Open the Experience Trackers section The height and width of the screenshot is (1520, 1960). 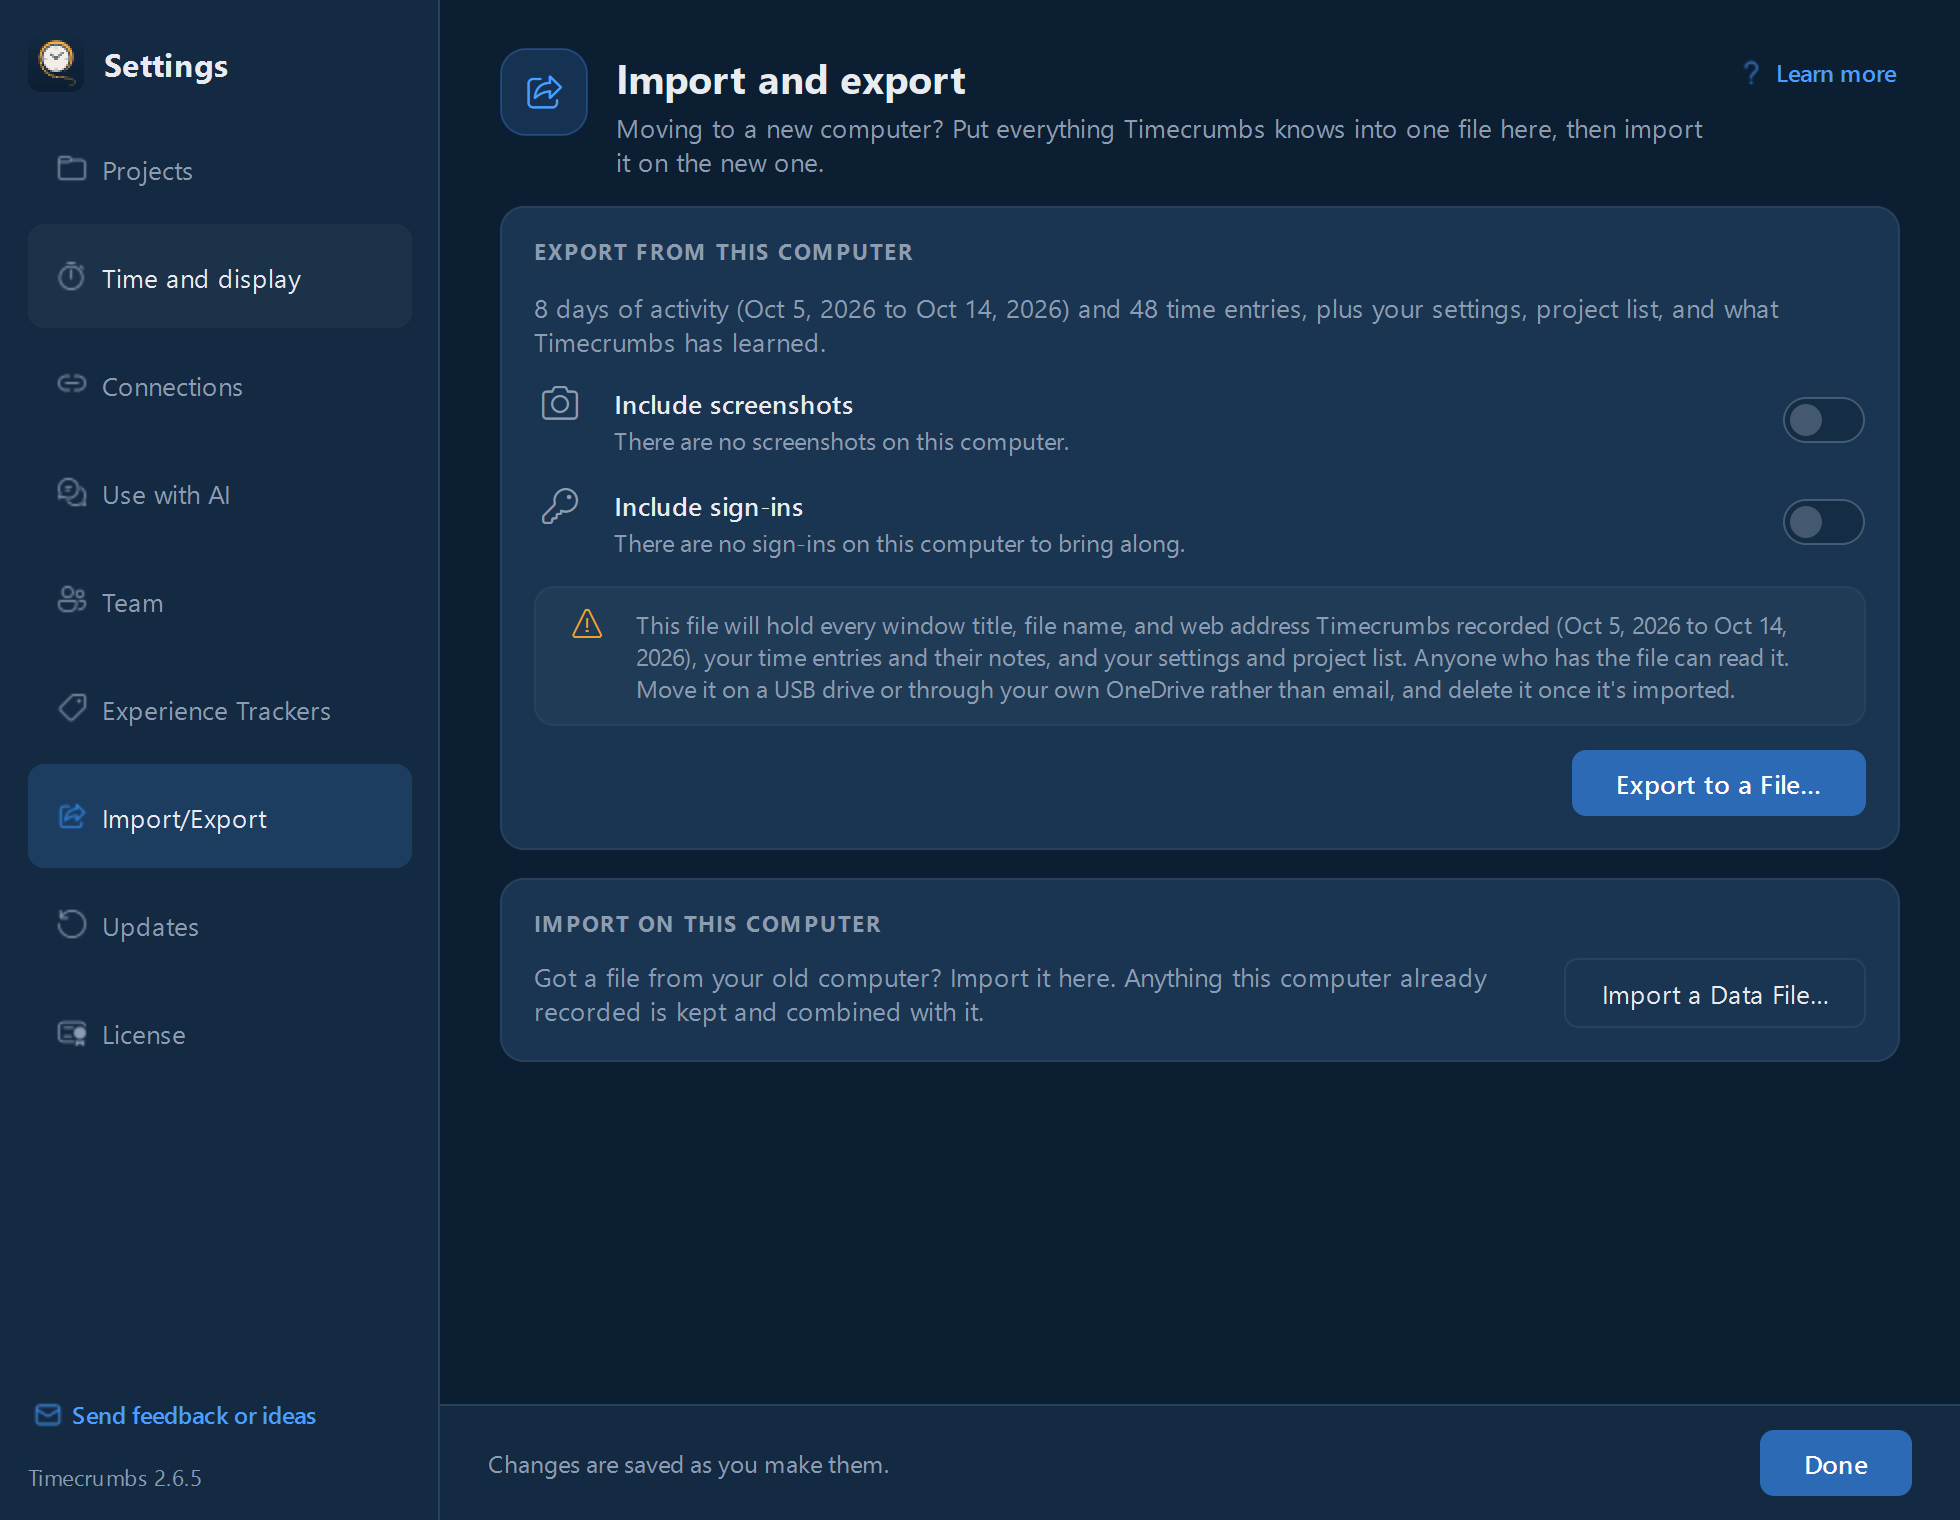(x=220, y=710)
